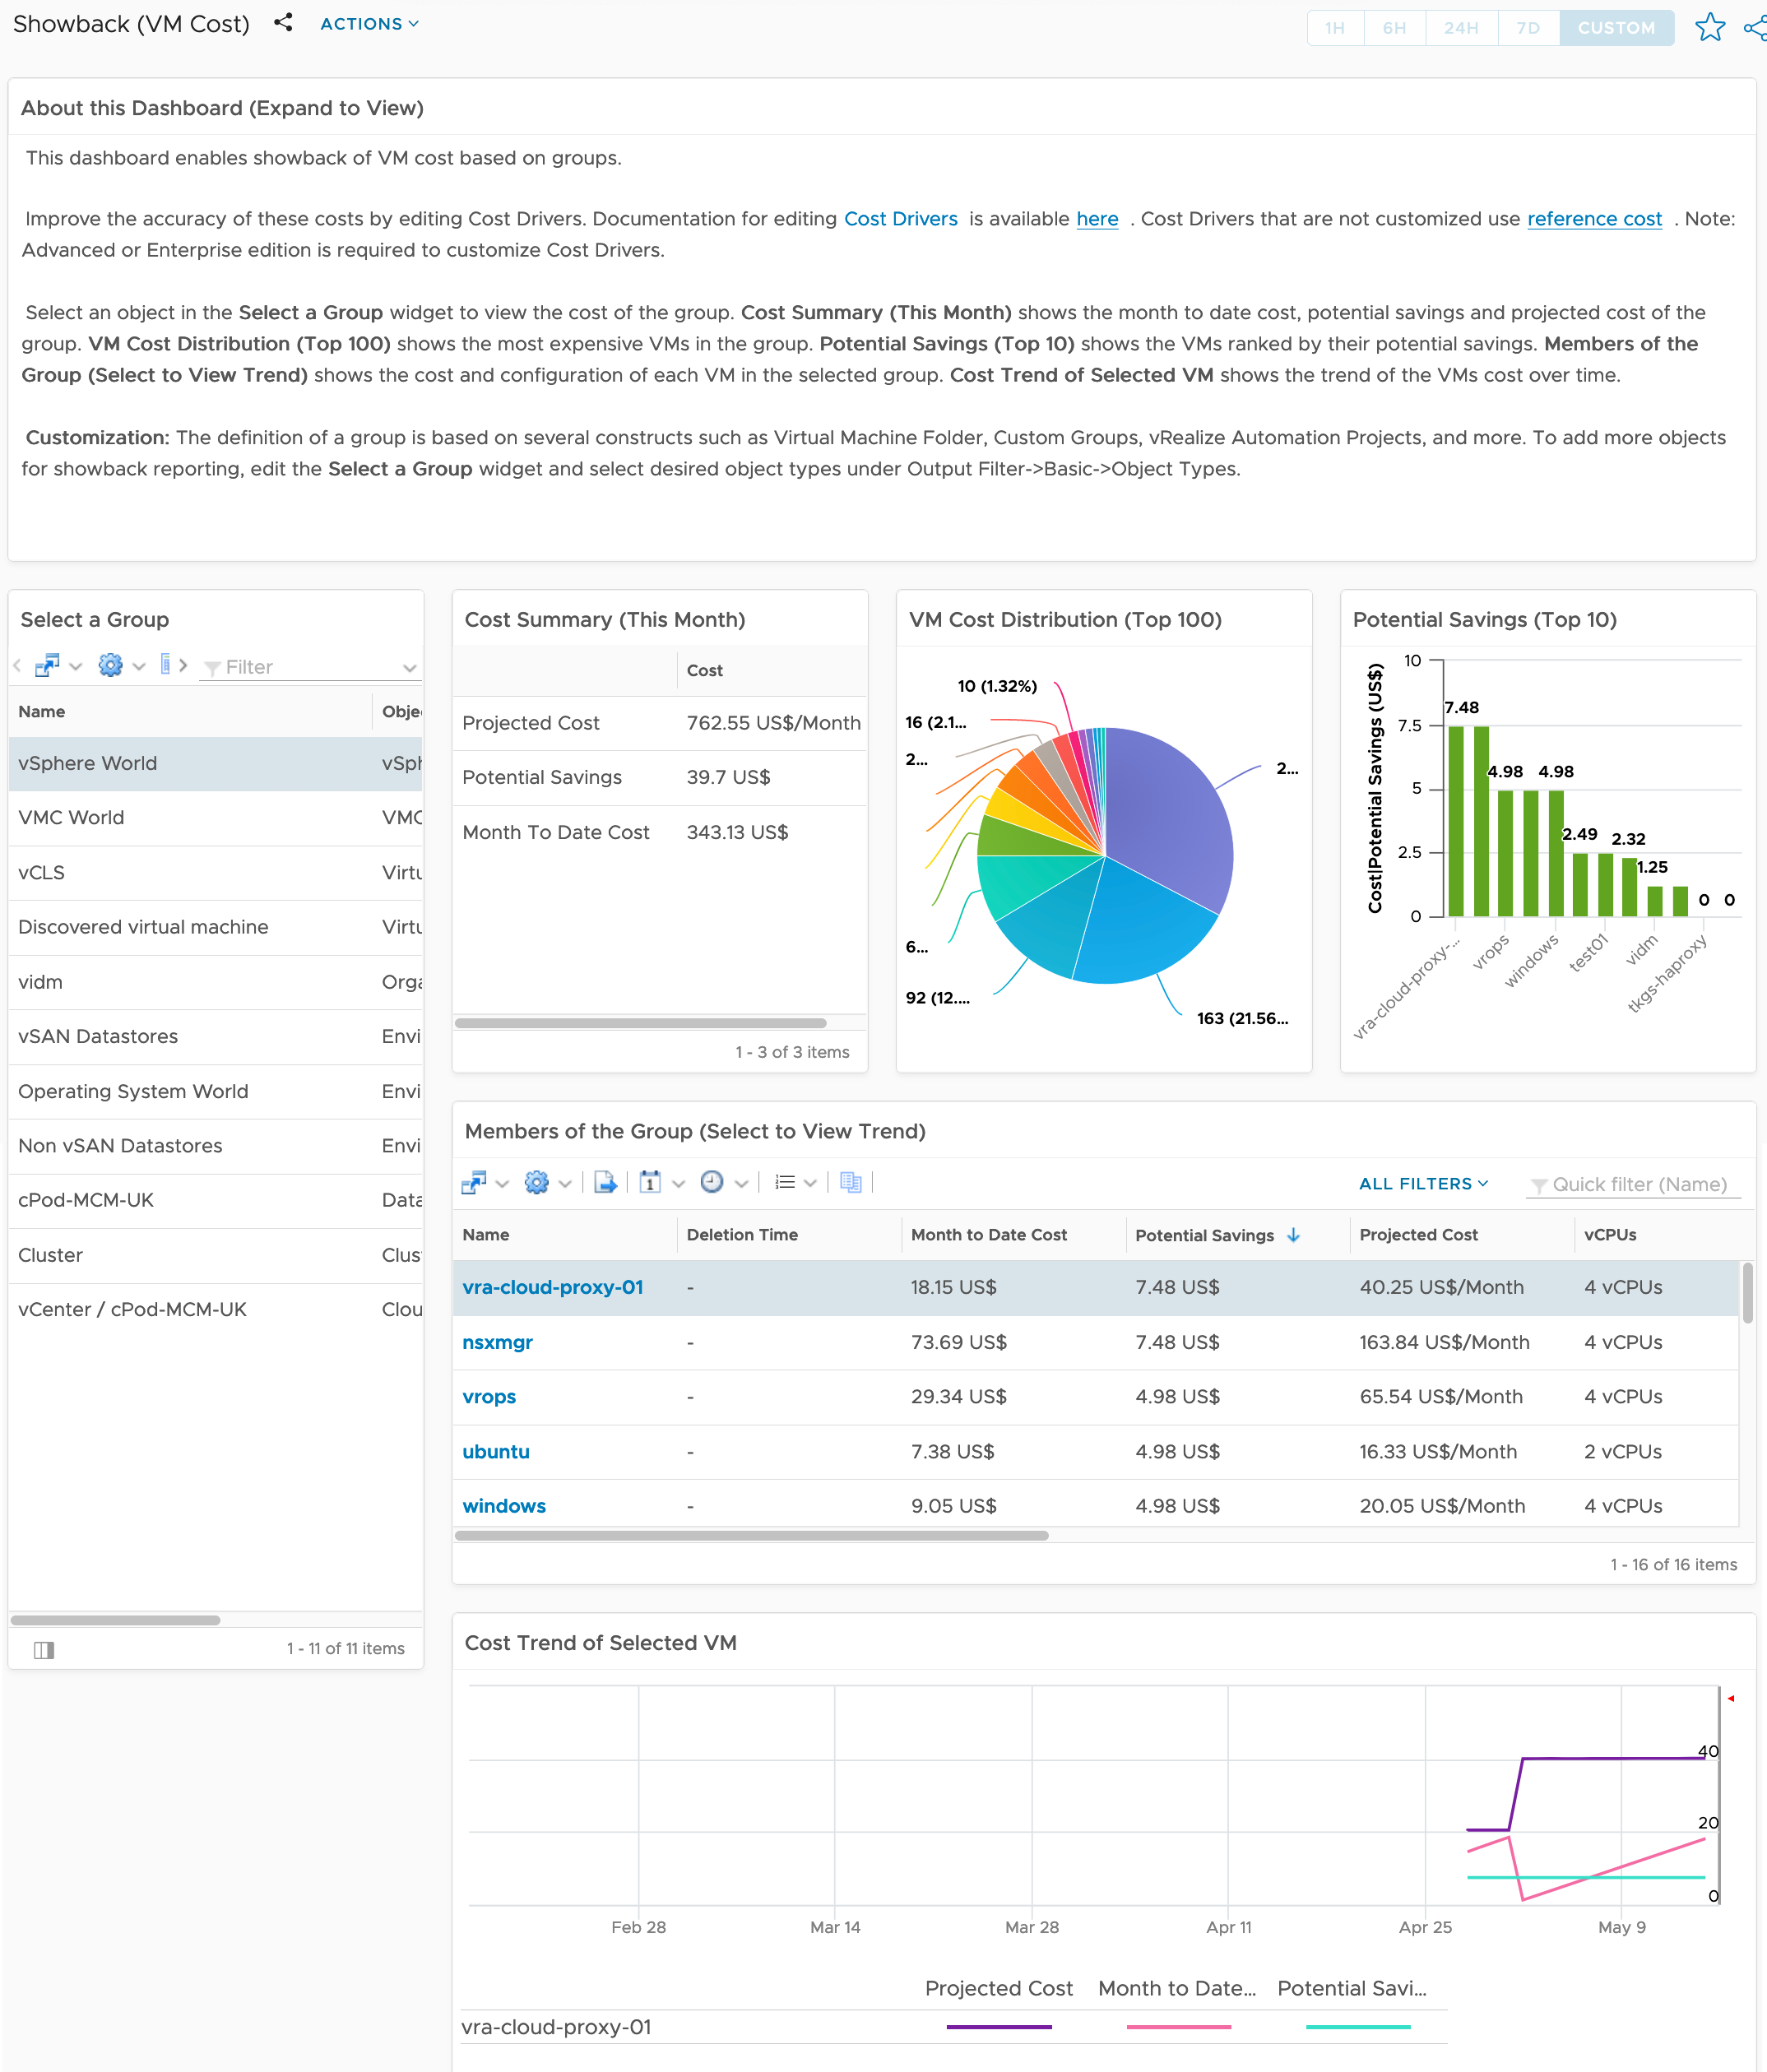Image resolution: width=1767 pixels, height=2072 pixels.
Task: Open the Filter dropdown arrow in Select a Group
Action: (x=409, y=668)
